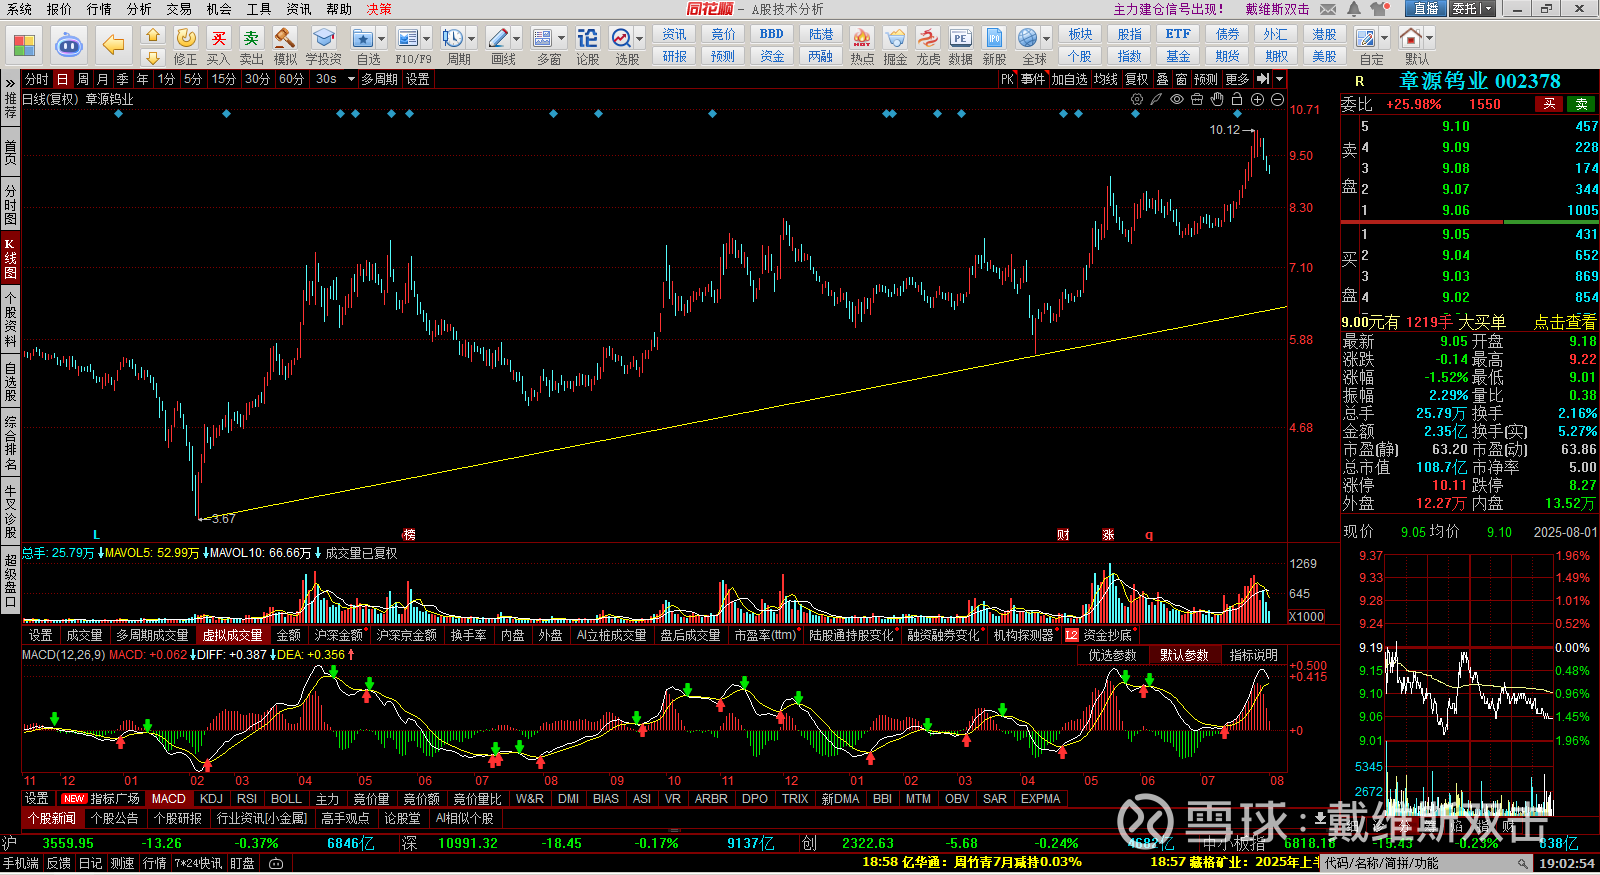Viewport: 1600px width, 875px height.
Task: Click the yellow down arrow icon
Action: pos(153,58)
